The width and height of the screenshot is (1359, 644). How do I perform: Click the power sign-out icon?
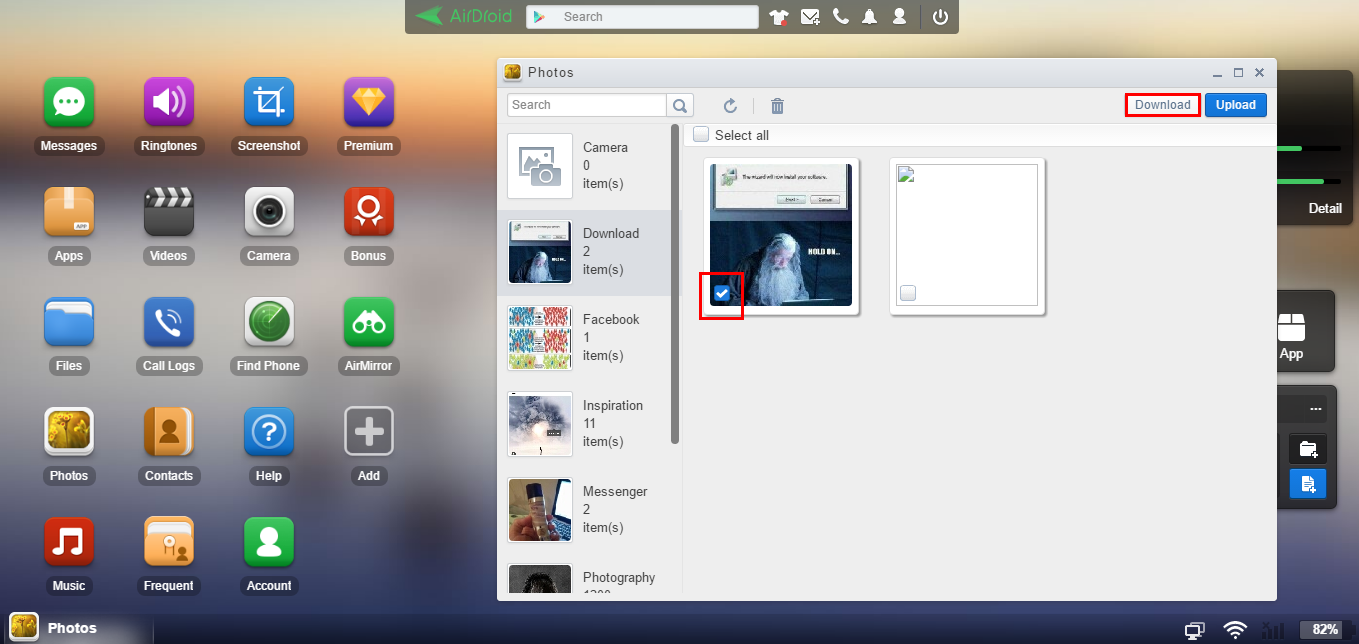pyautogui.click(x=940, y=17)
